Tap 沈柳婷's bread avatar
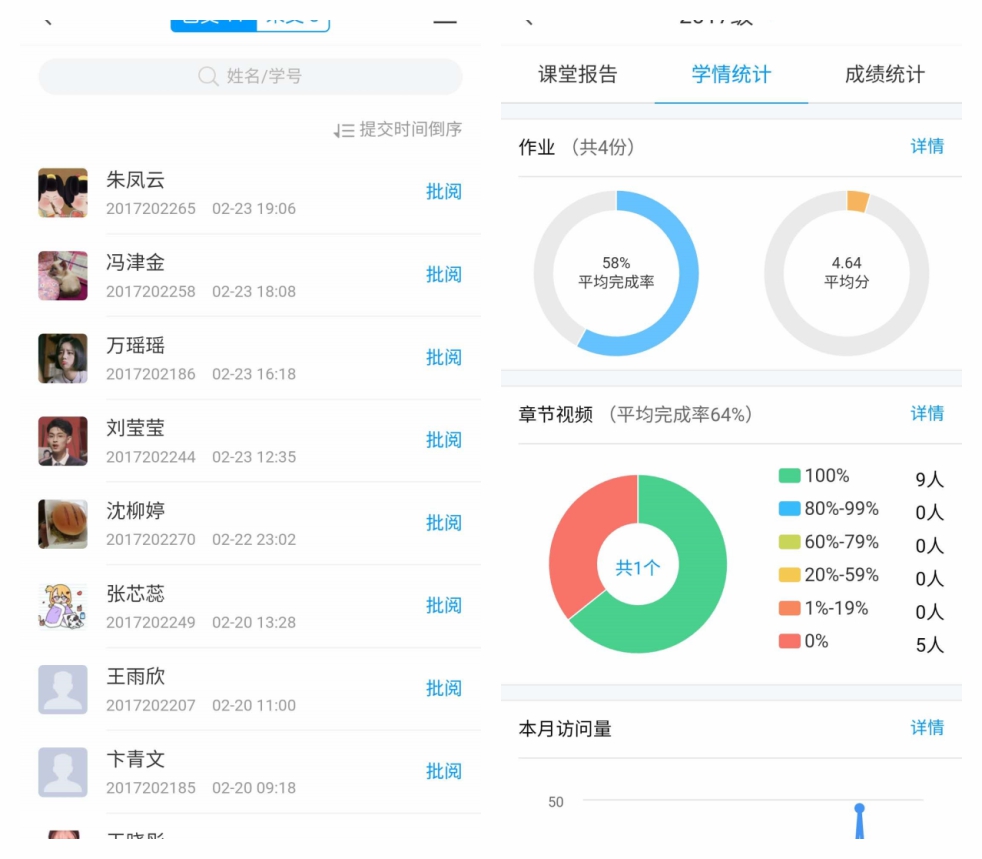 click(63, 524)
